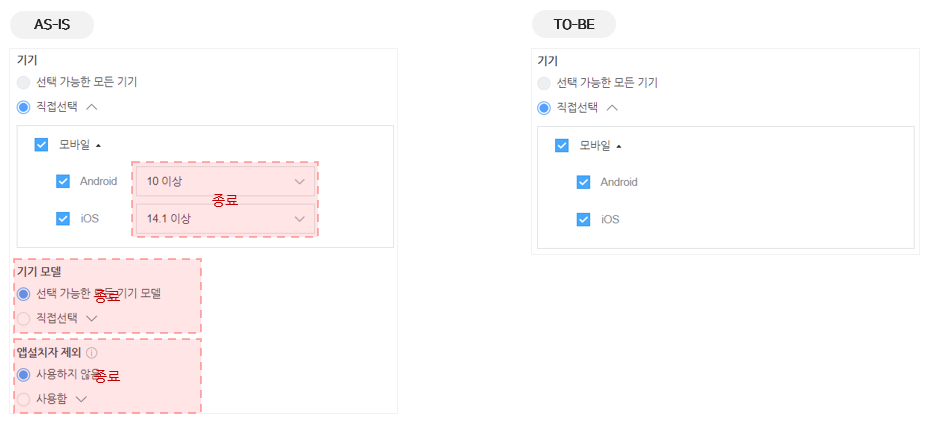Image resolution: width=949 pixels, height=432 pixels.
Task: Expand the 직접선택 chevron under 기기 모델
Action: [x=92, y=319]
